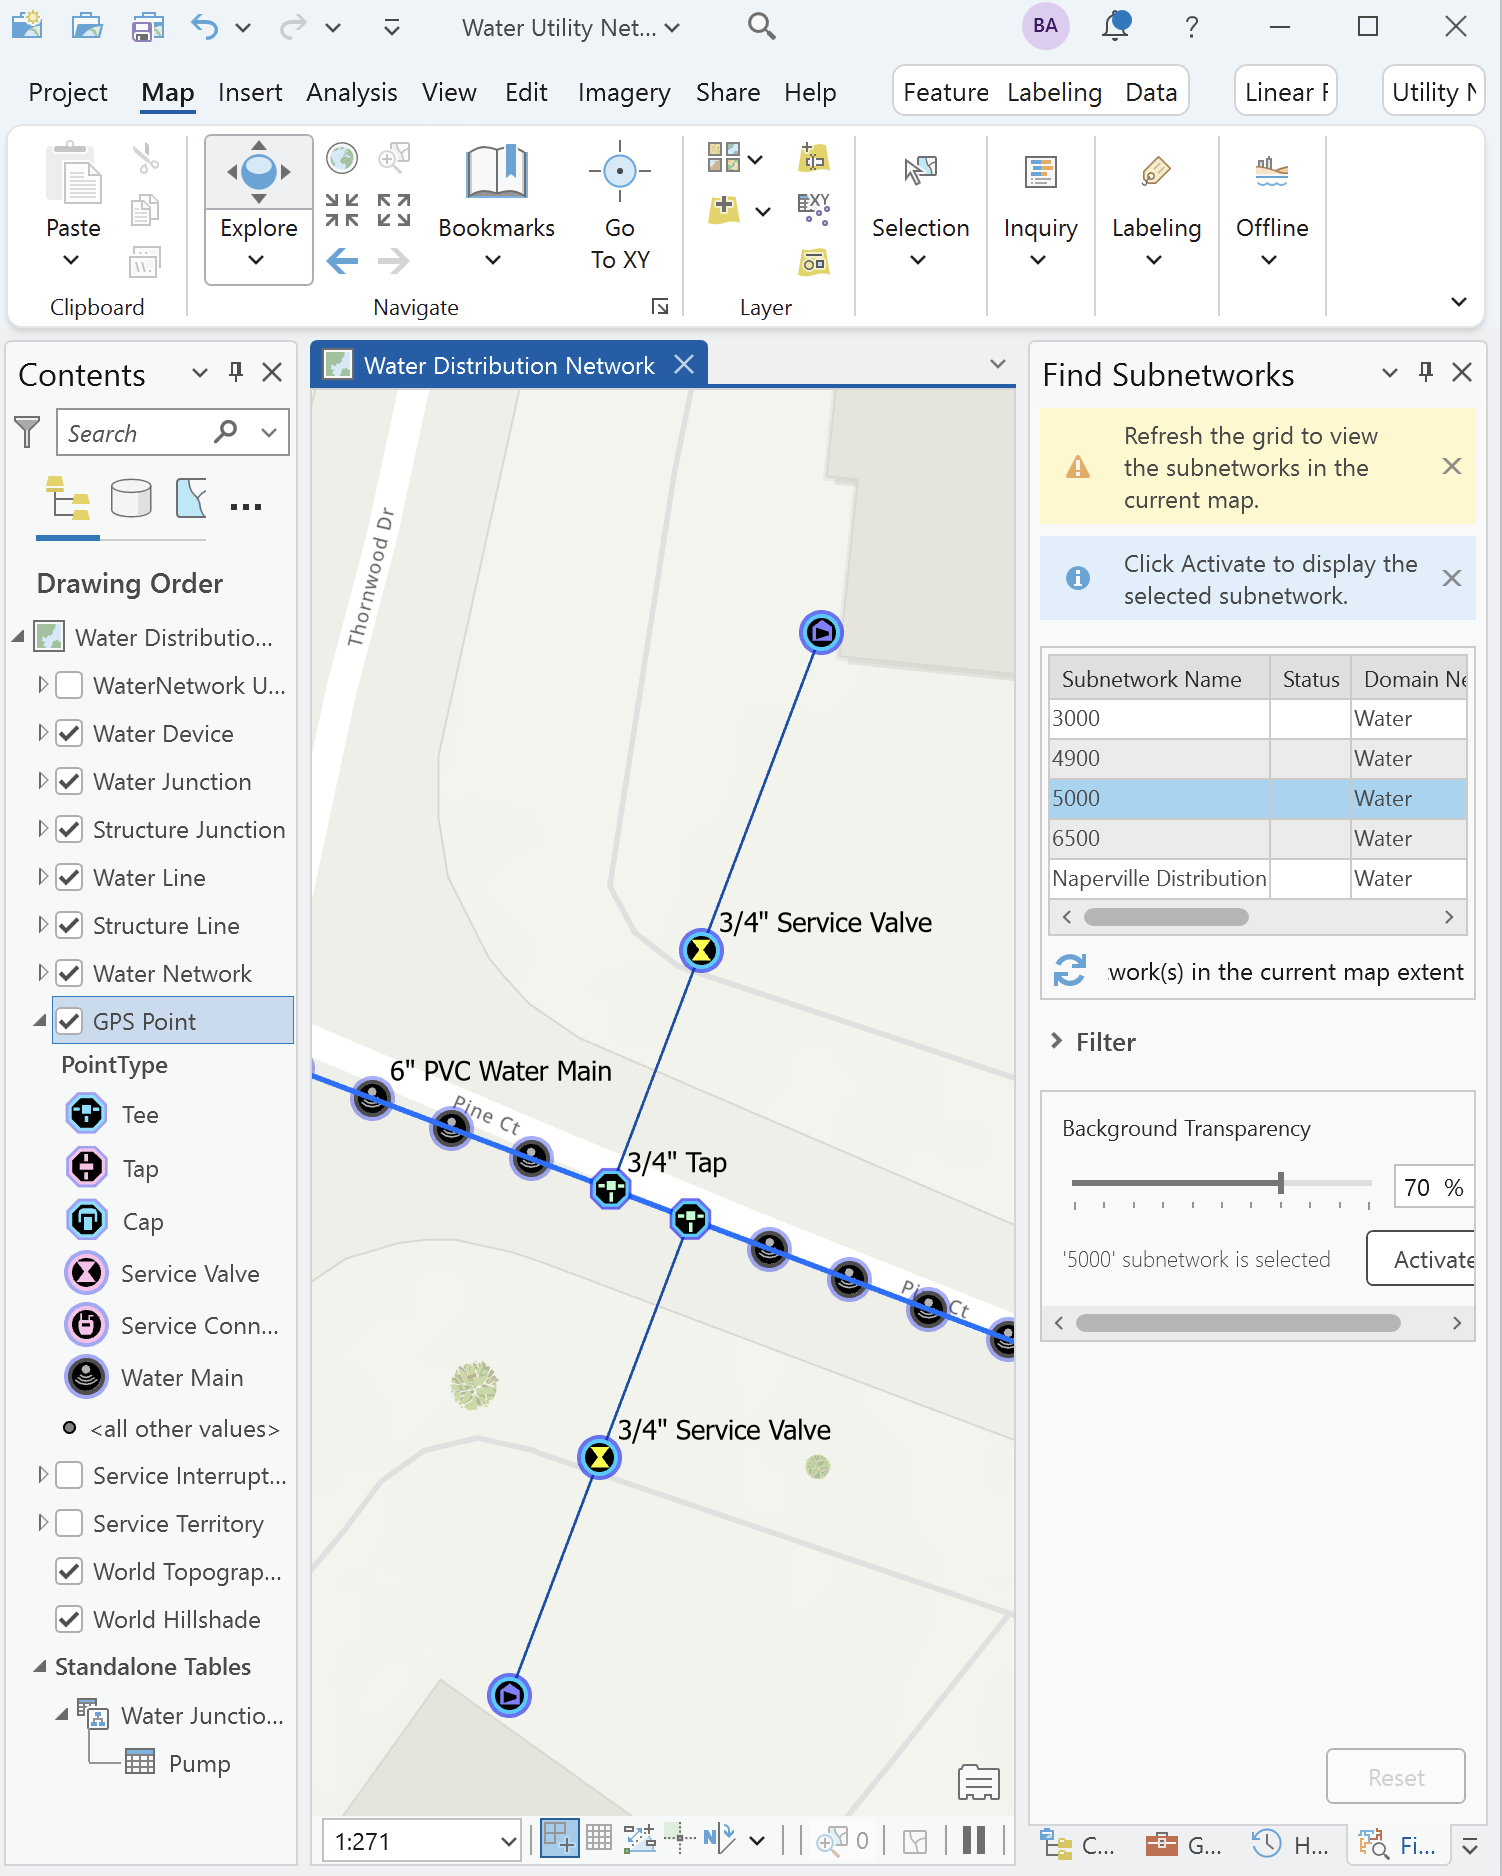
Task: Switch to the Analysis ribbon tab
Action: point(352,93)
